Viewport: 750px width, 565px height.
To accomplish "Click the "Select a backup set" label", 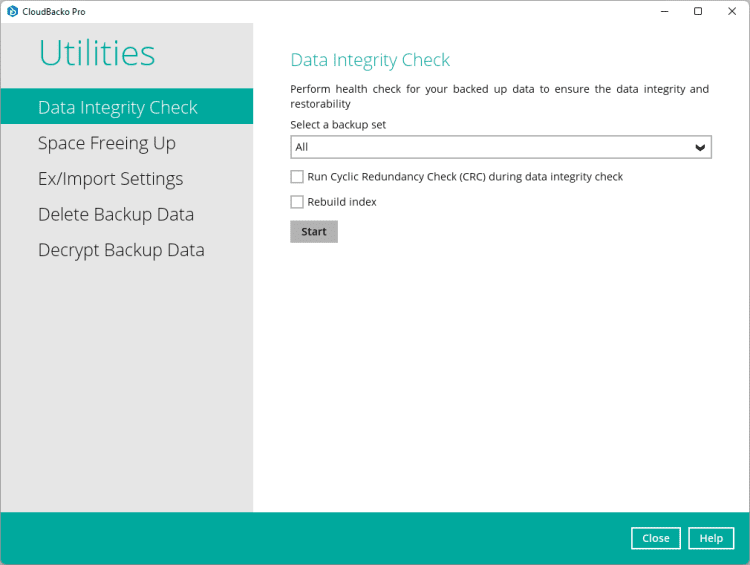I will pyautogui.click(x=338, y=125).
